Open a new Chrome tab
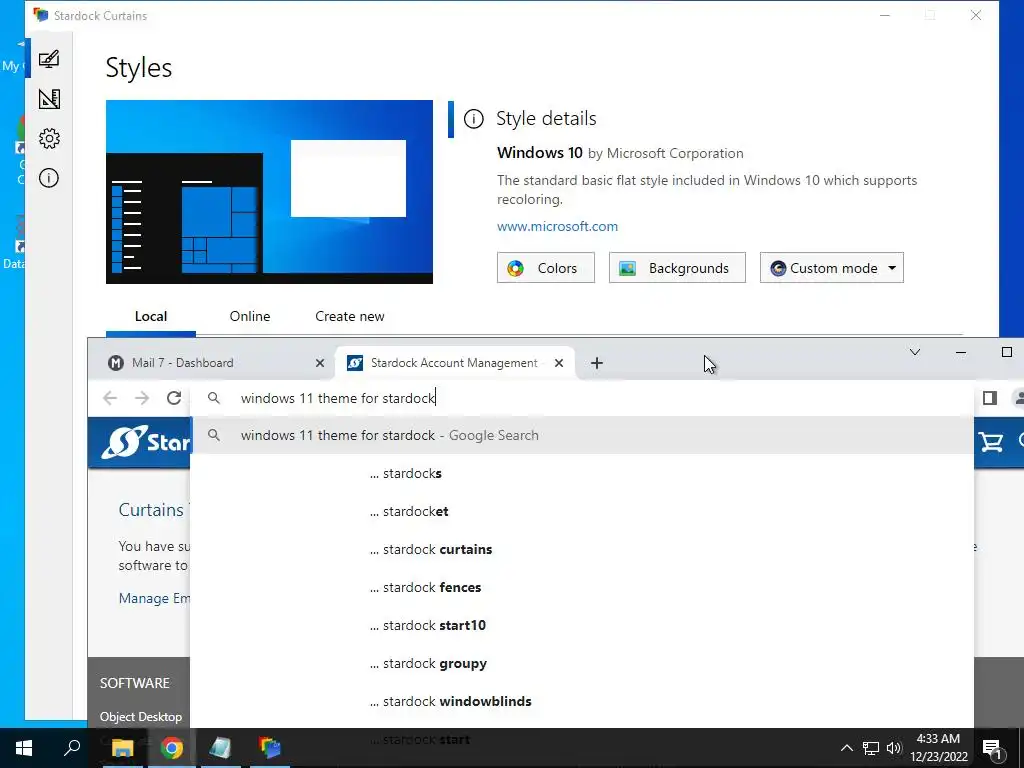Image resolution: width=1024 pixels, height=768 pixels. (x=596, y=363)
